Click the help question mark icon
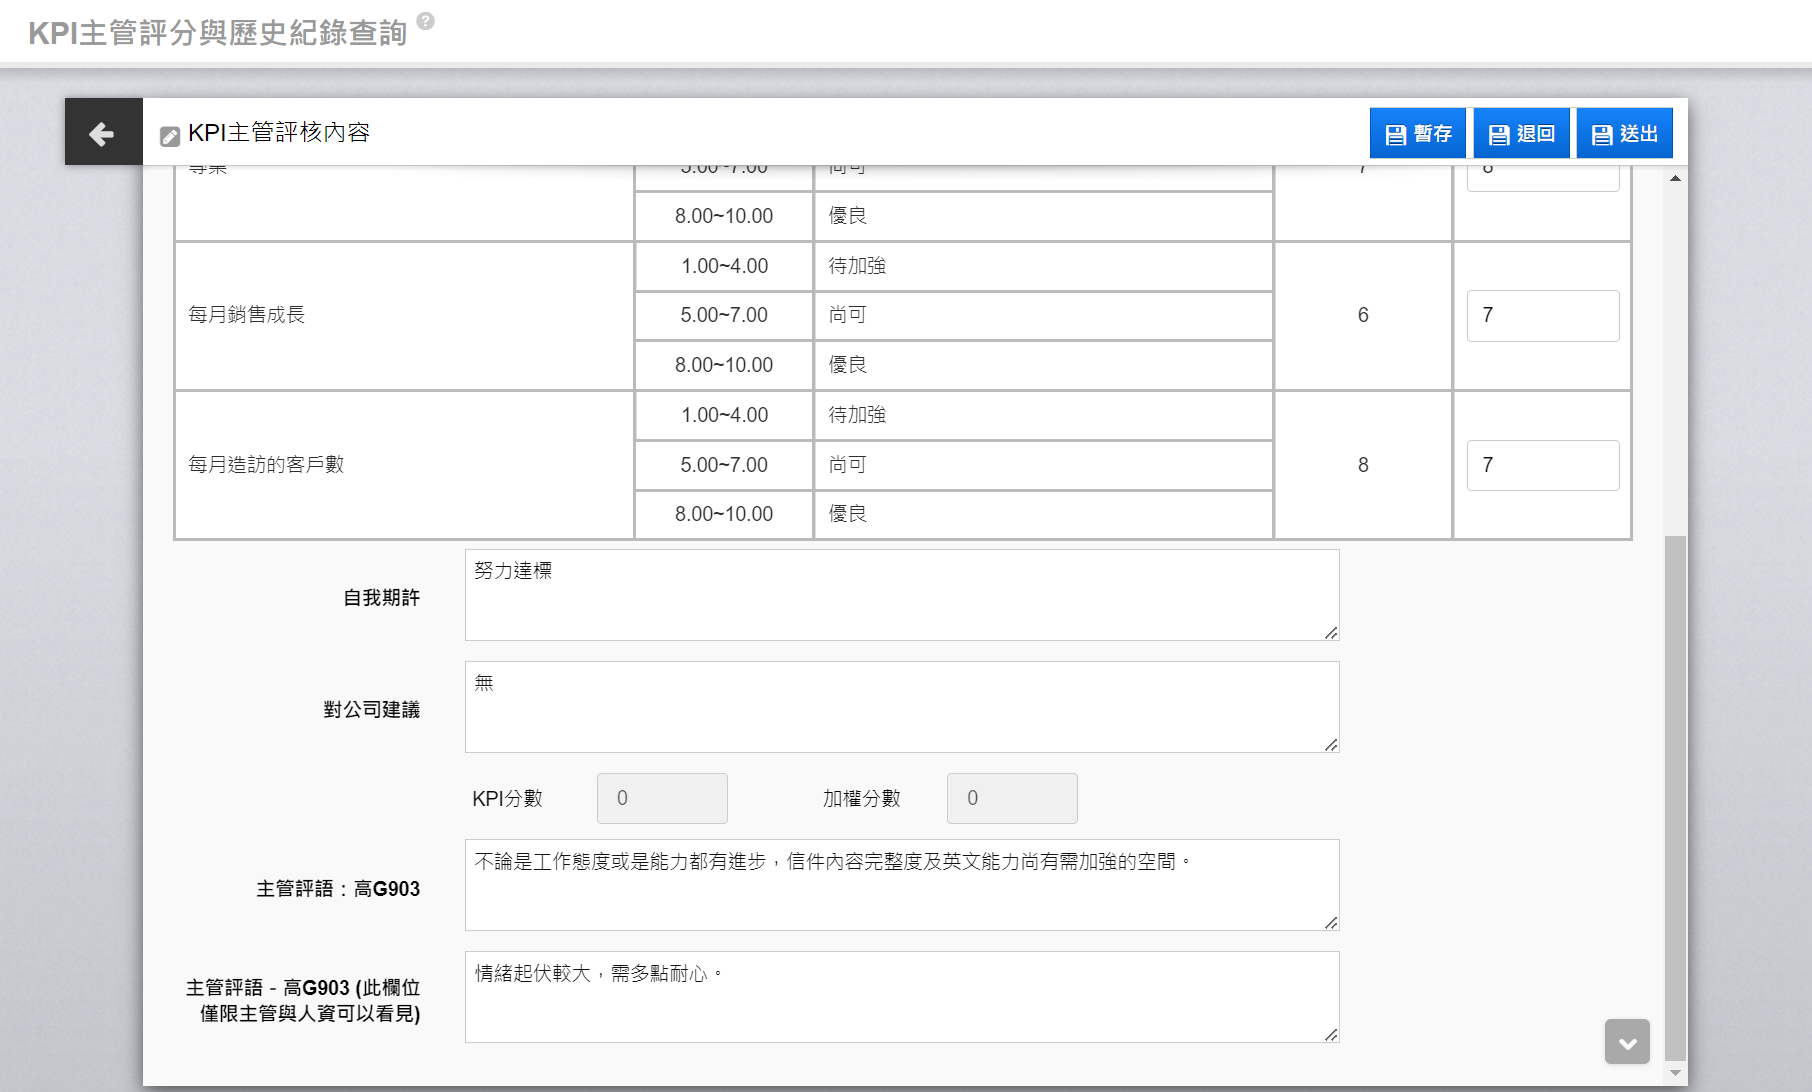This screenshot has height=1092, width=1812. coord(425,21)
